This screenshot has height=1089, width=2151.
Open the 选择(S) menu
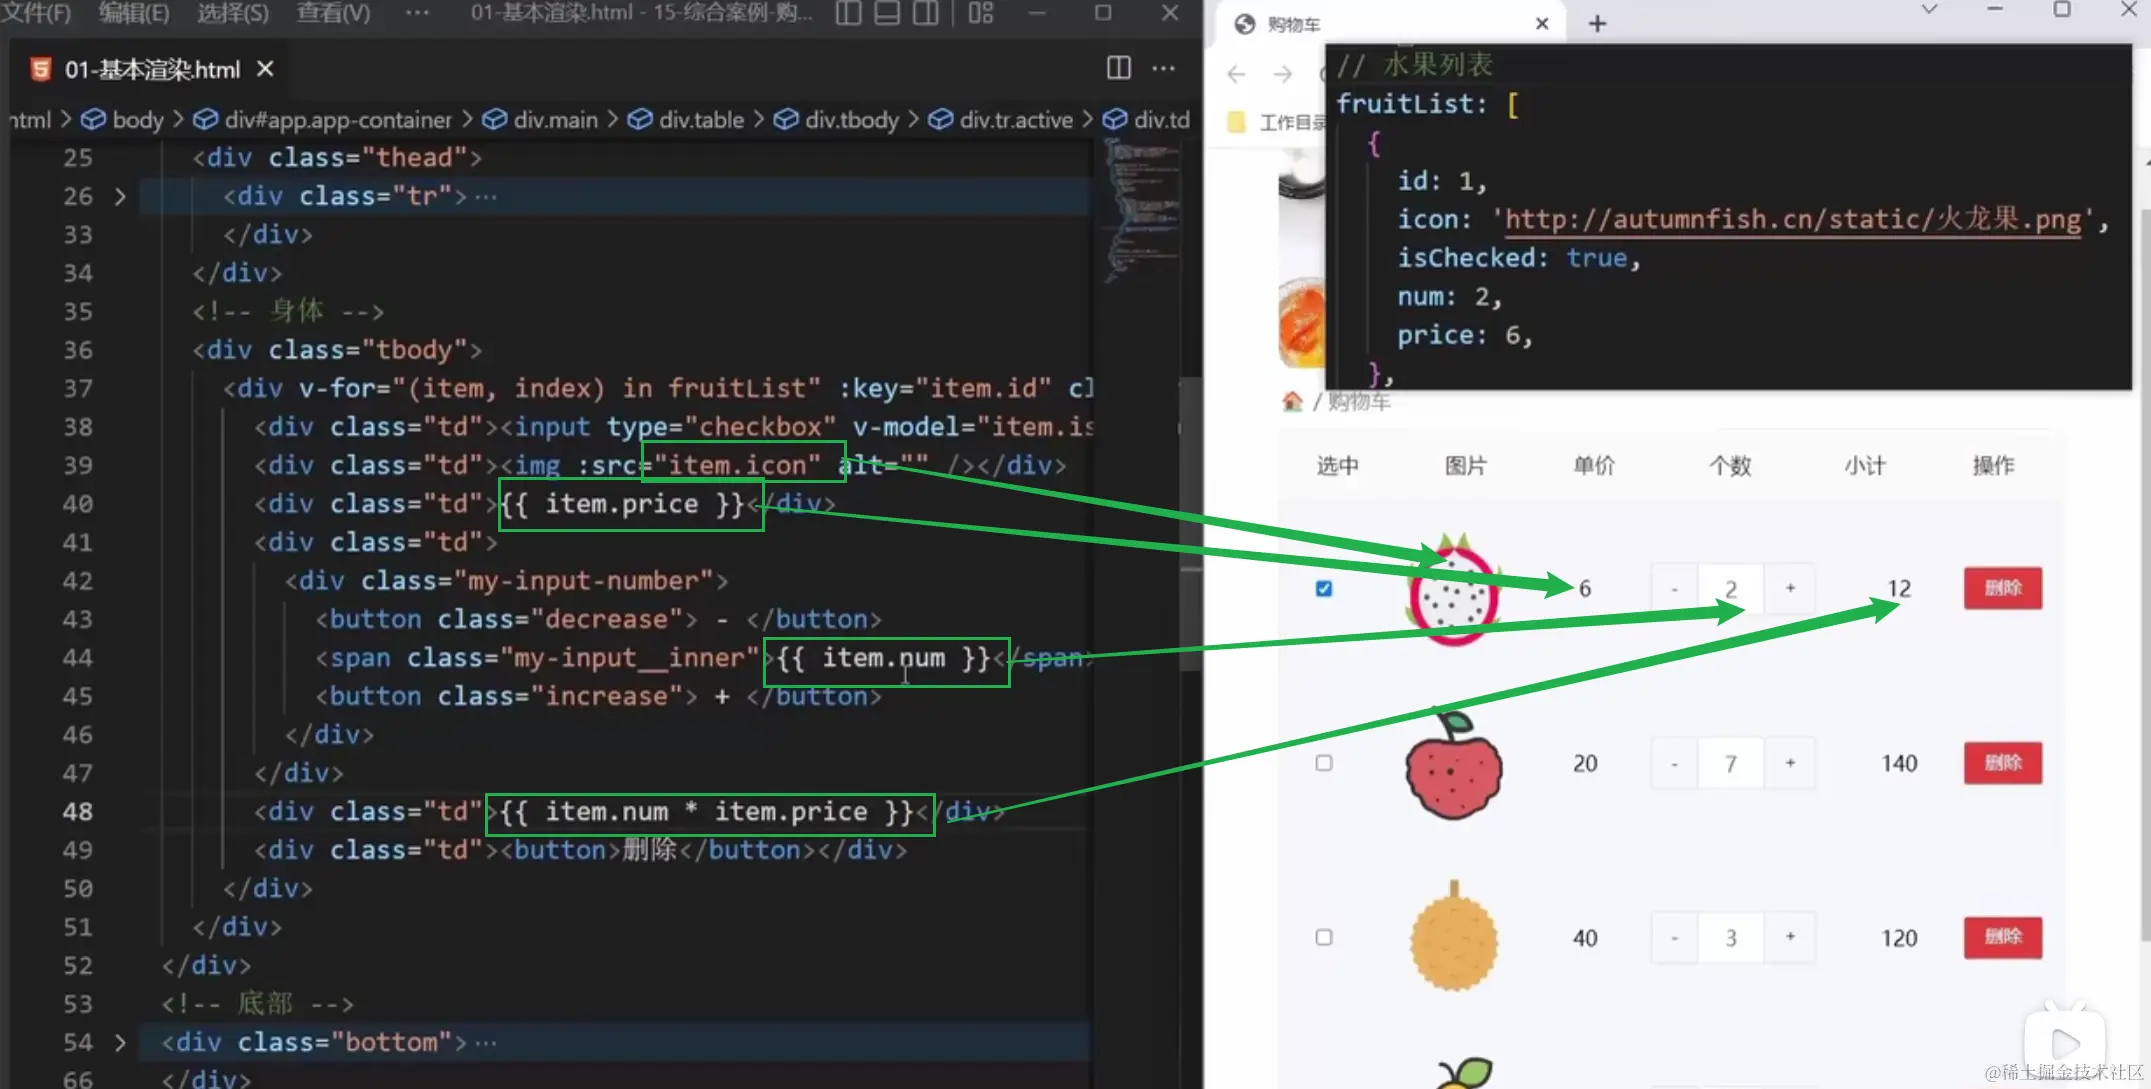(232, 13)
